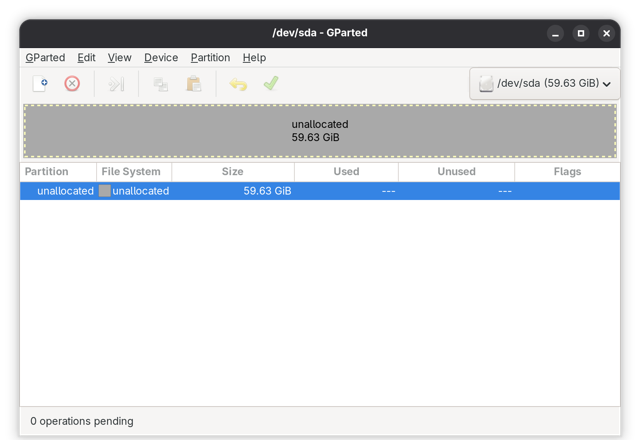Click the Copy partition toolbar icon

point(161,84)
